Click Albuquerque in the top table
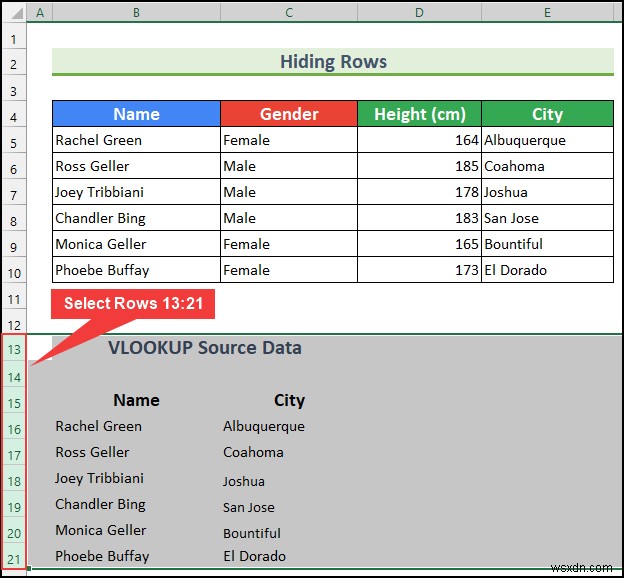624x578 pixels. click(x=548, y=140)
